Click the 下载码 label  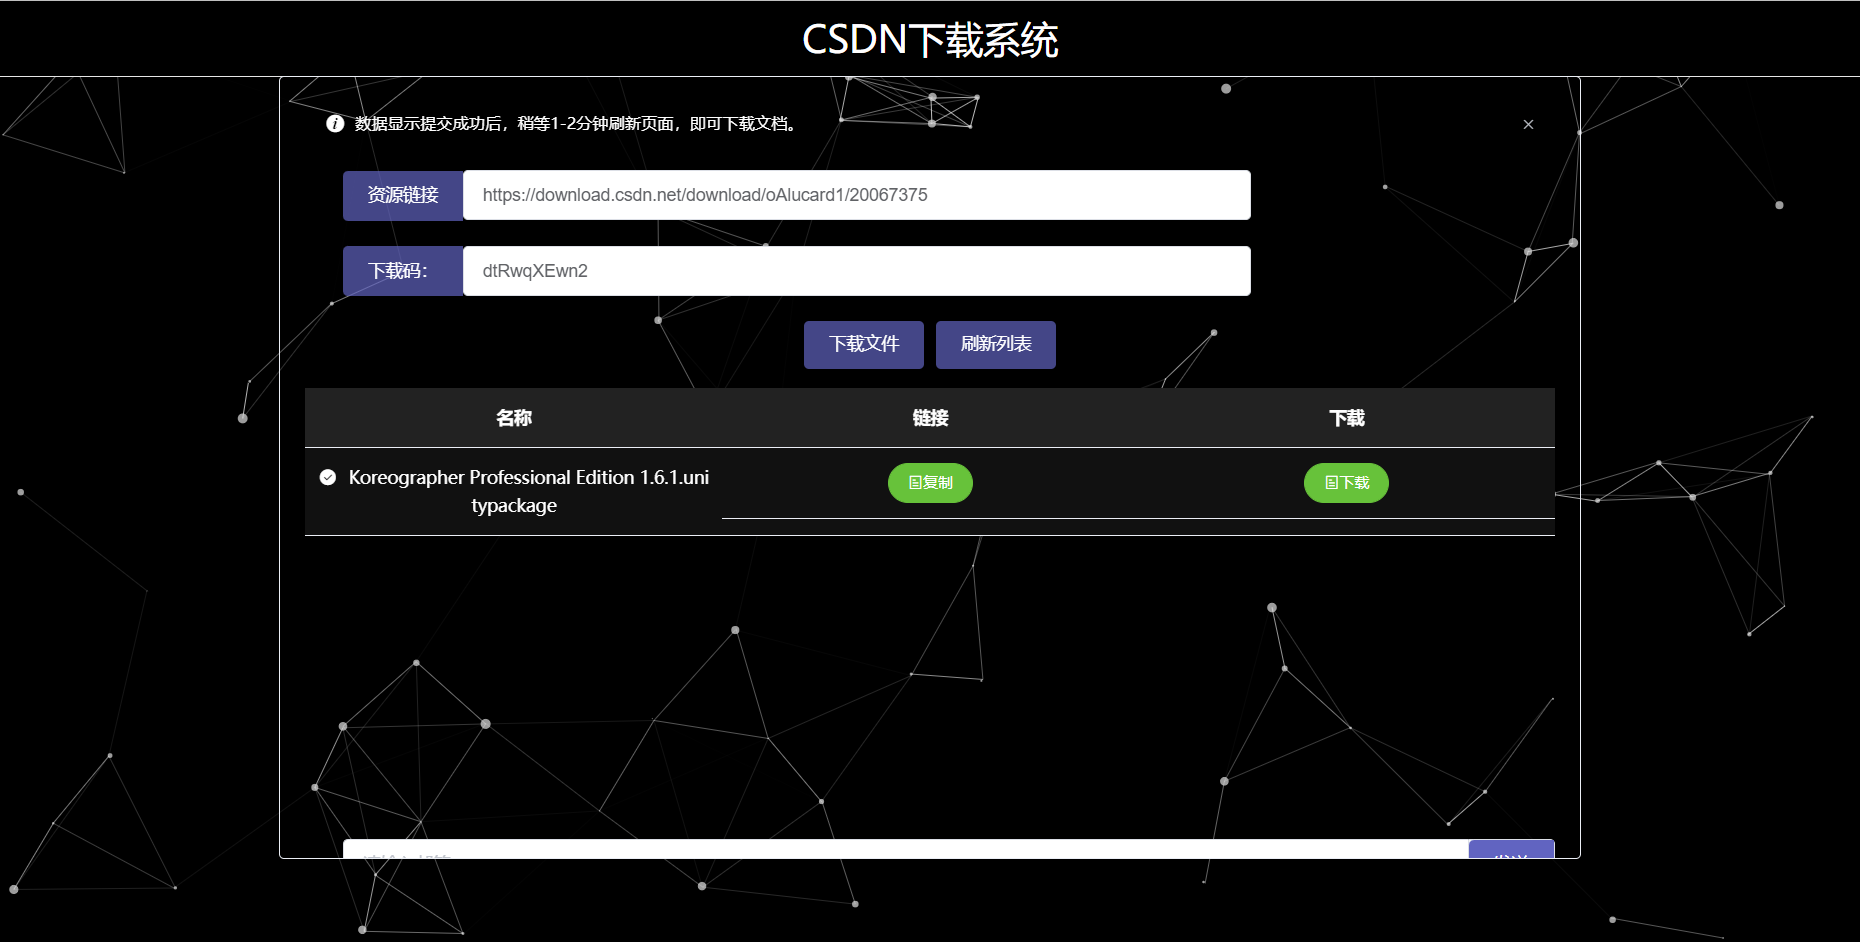pos(403,271)
